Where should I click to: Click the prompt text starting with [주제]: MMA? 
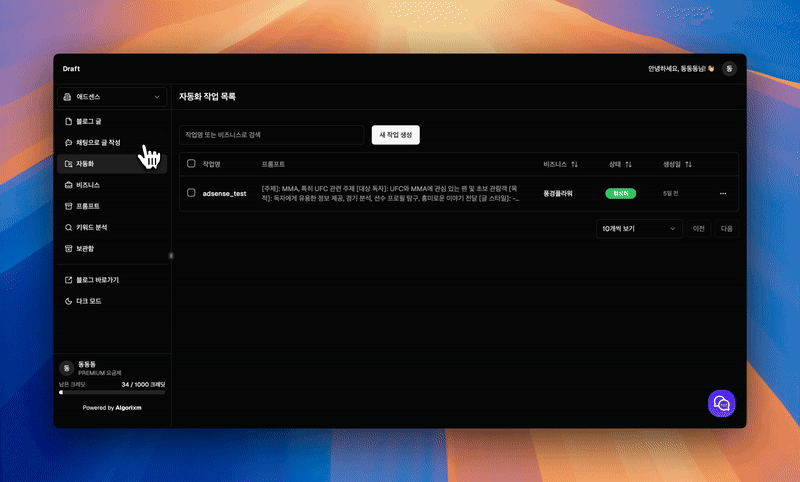(x=390, y=193)
